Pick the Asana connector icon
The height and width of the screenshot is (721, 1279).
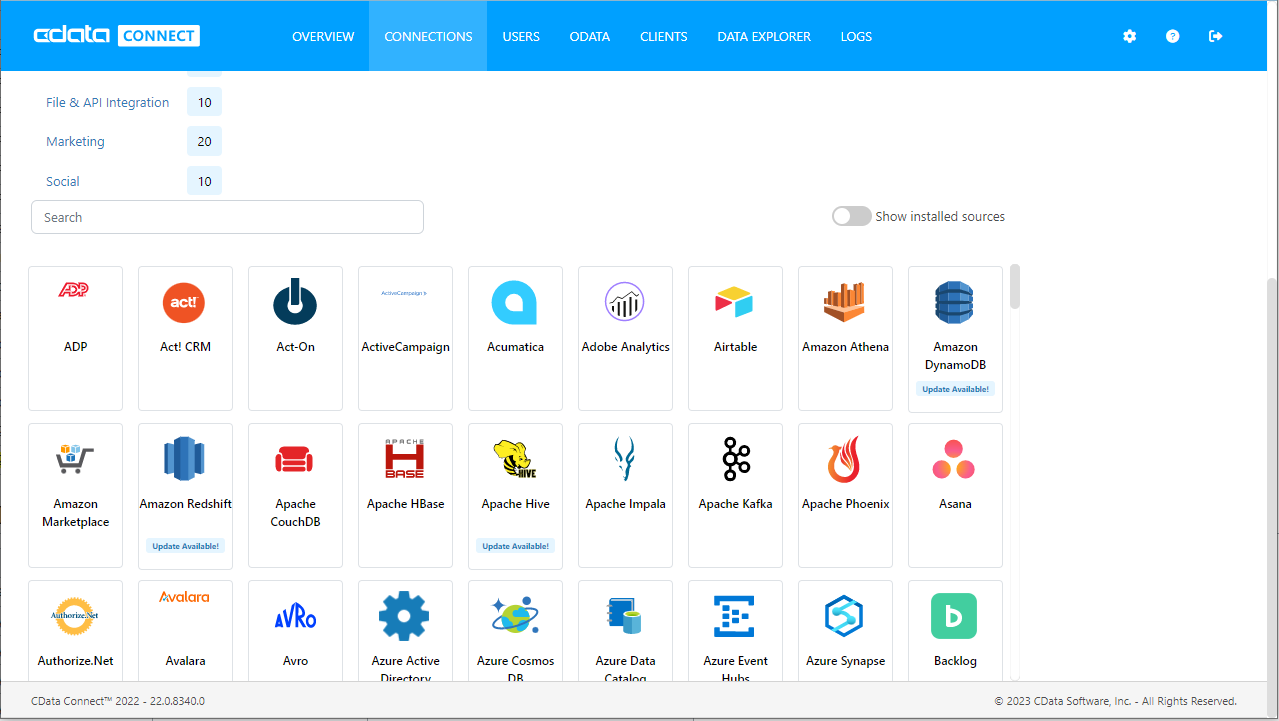coord(955,459)
